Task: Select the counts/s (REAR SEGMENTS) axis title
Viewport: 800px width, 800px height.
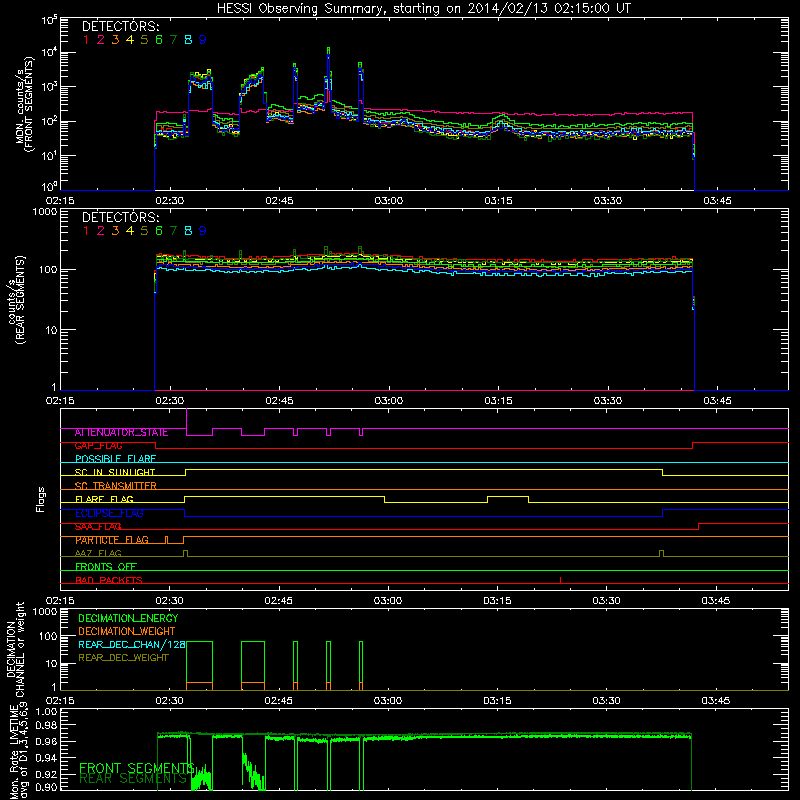Action: point(16,301)
